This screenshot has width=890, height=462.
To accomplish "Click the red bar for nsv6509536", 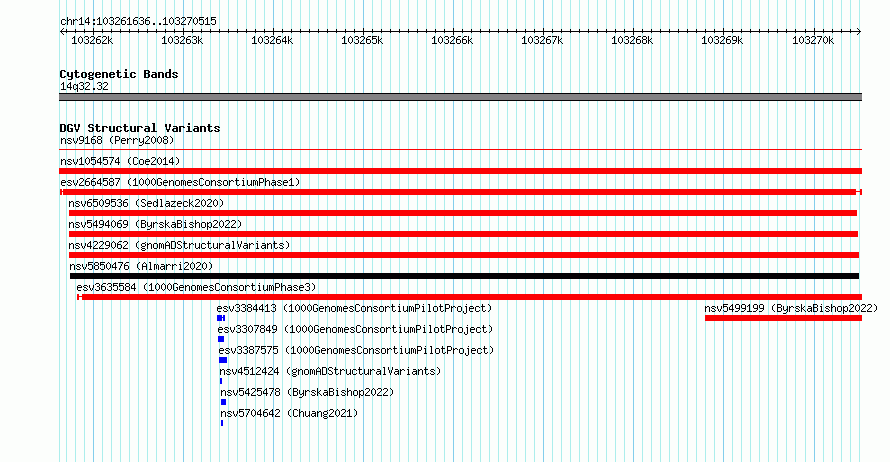I will pos(463,213).
